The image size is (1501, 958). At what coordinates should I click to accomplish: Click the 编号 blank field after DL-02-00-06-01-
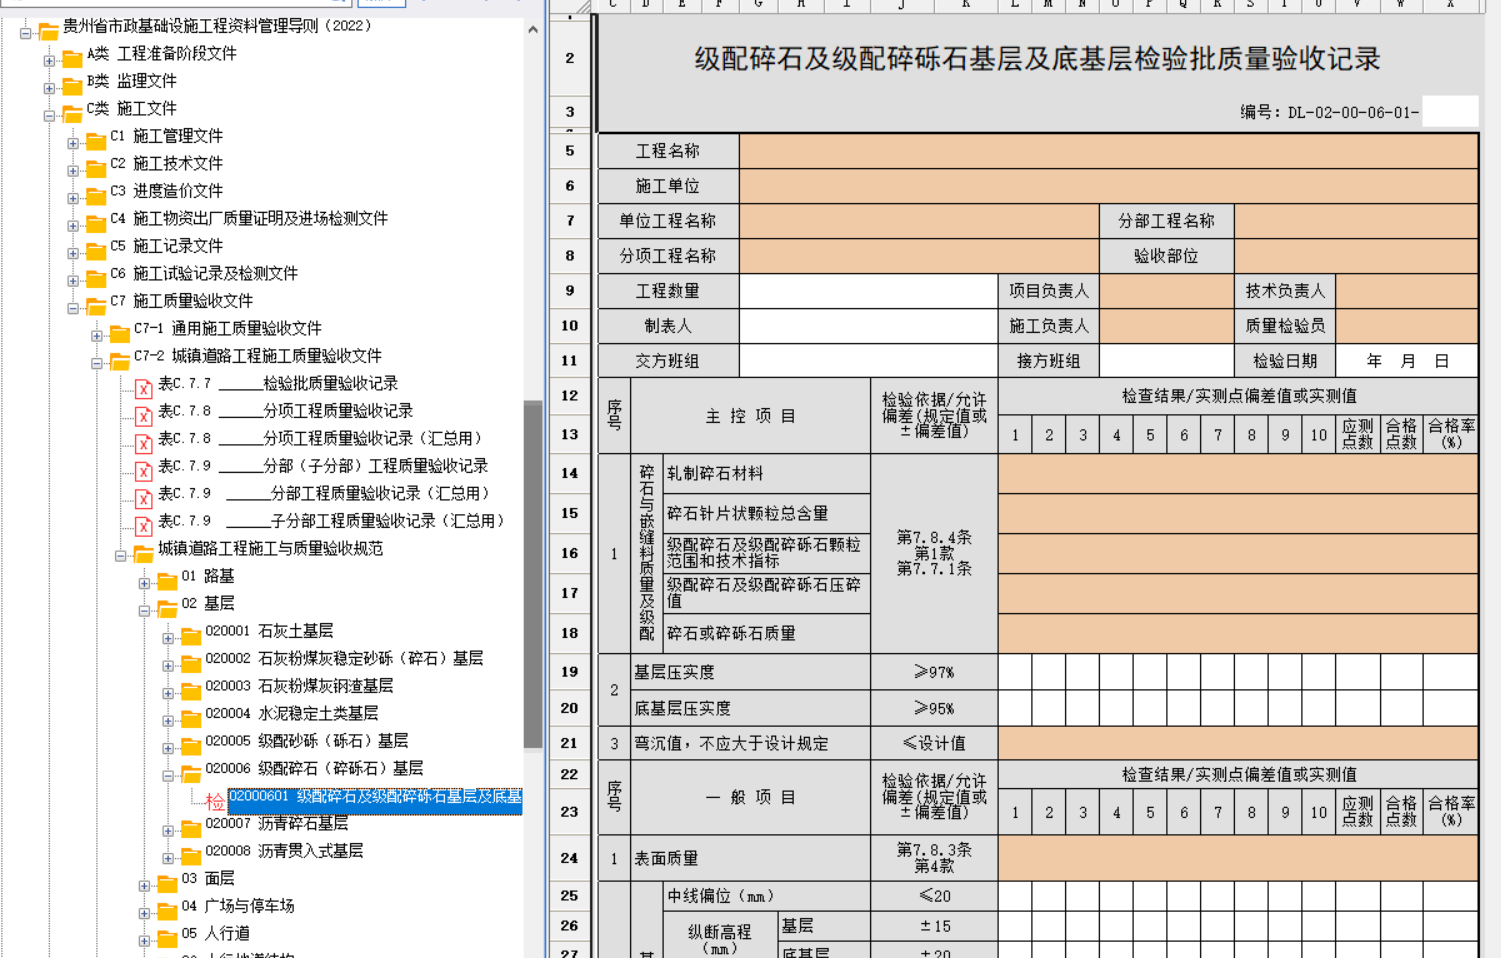point(1449,112)
